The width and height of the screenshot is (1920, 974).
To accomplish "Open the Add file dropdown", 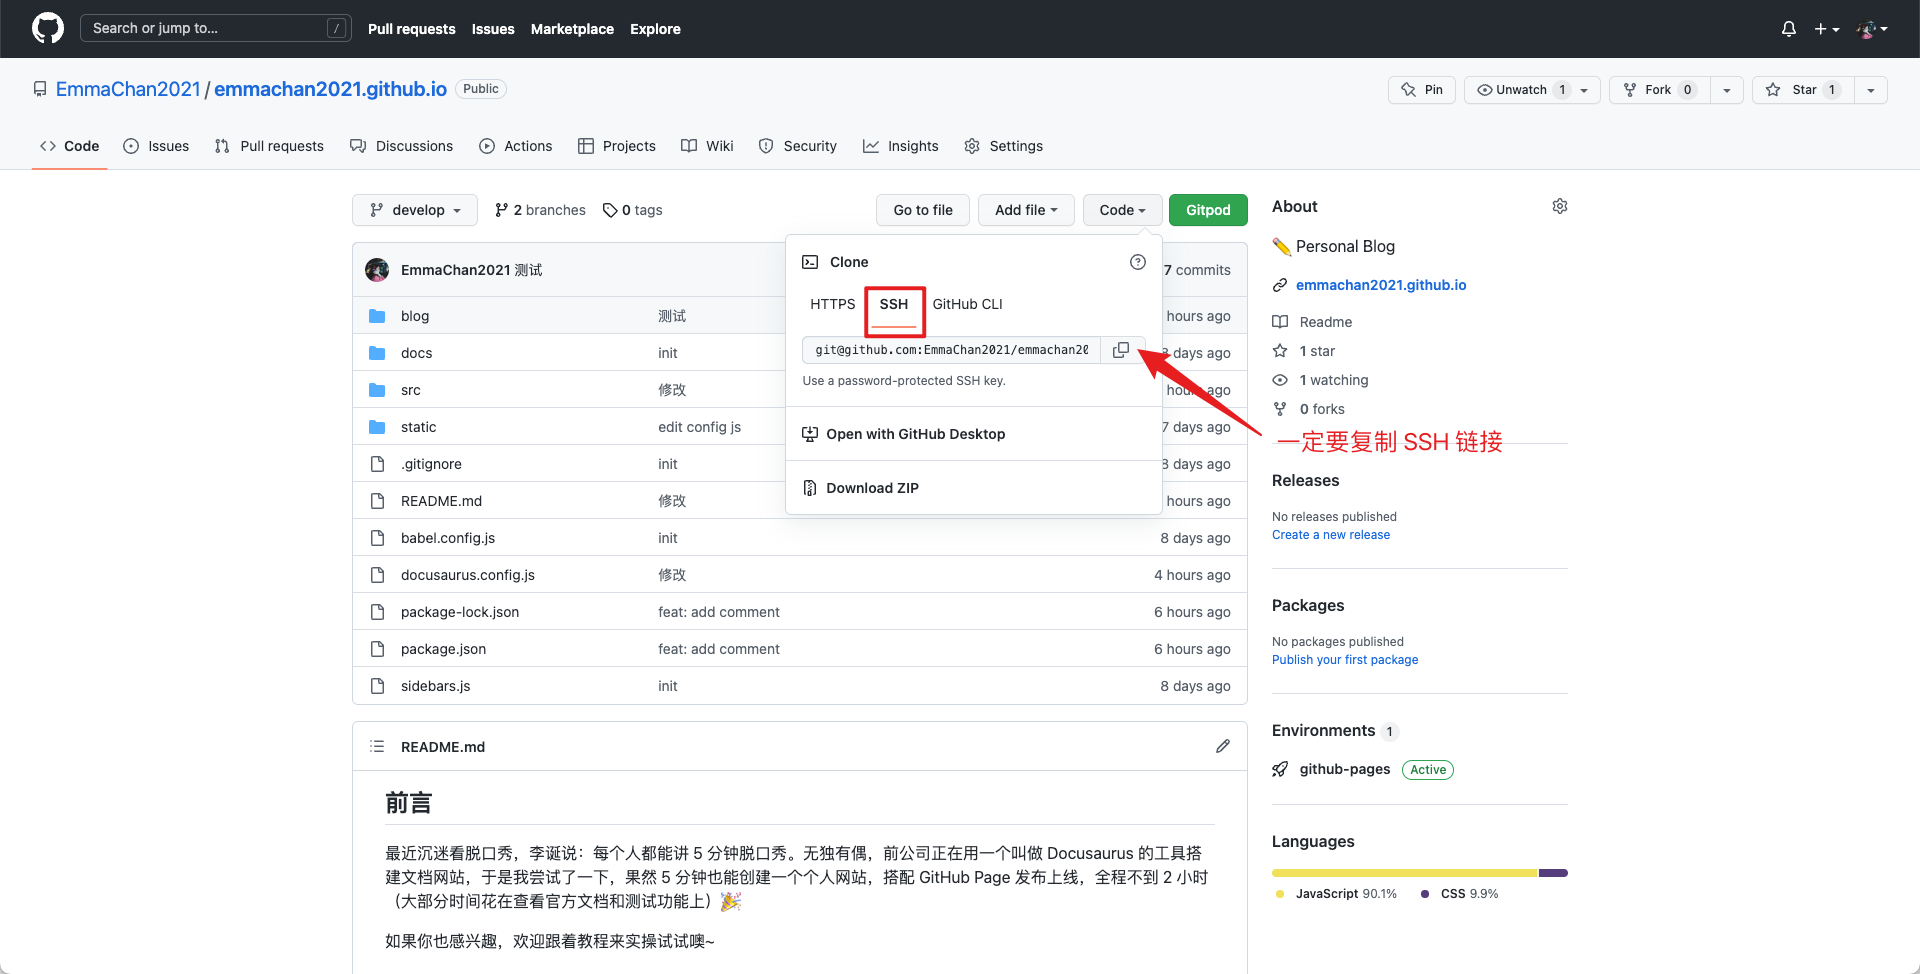I will tap(1026, 210).
